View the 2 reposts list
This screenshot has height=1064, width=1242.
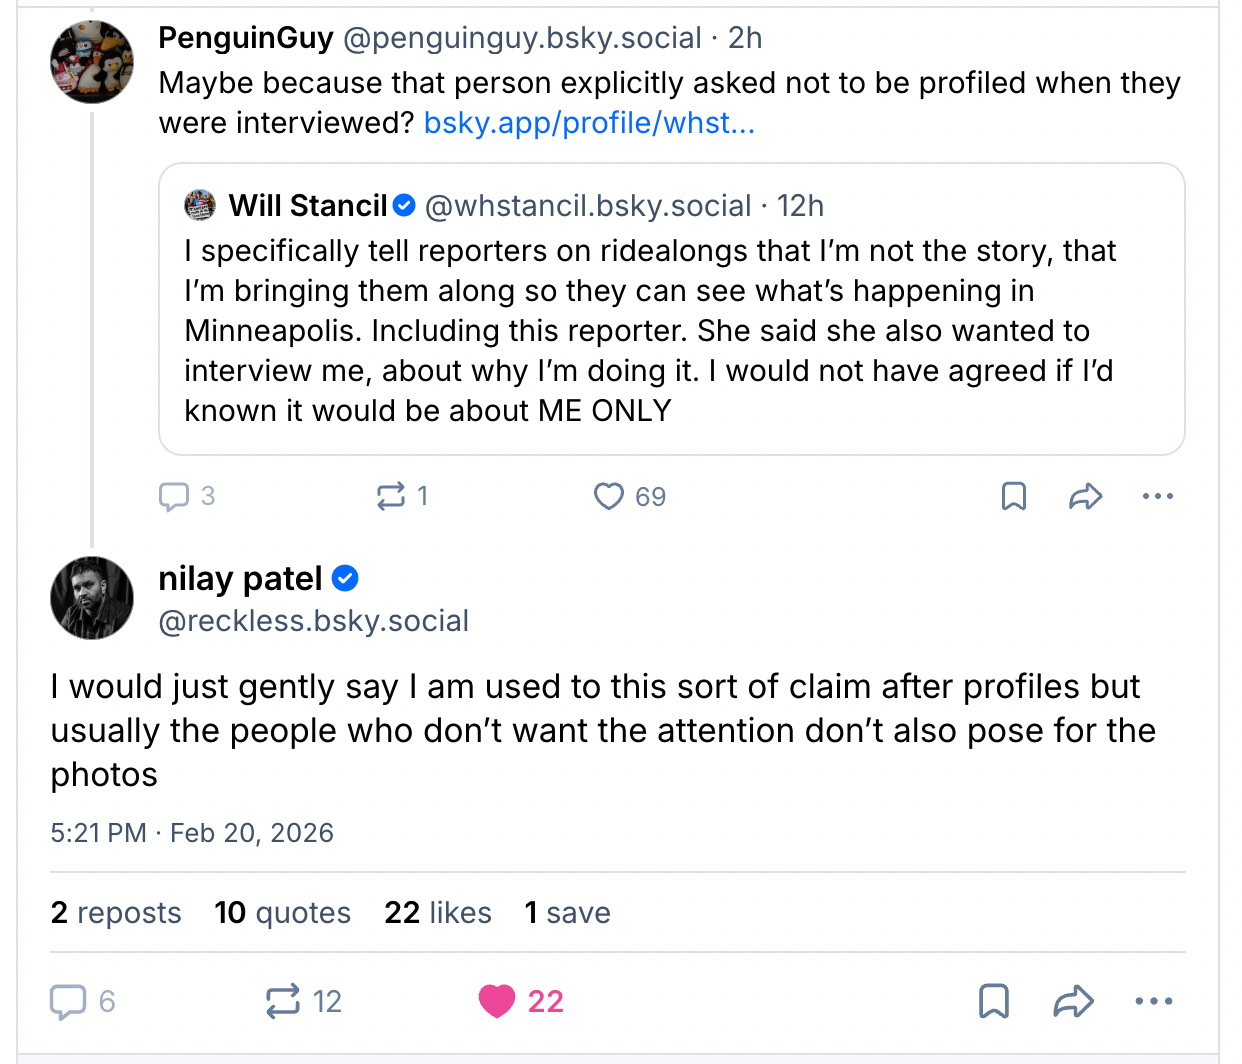tap(116, 913)
